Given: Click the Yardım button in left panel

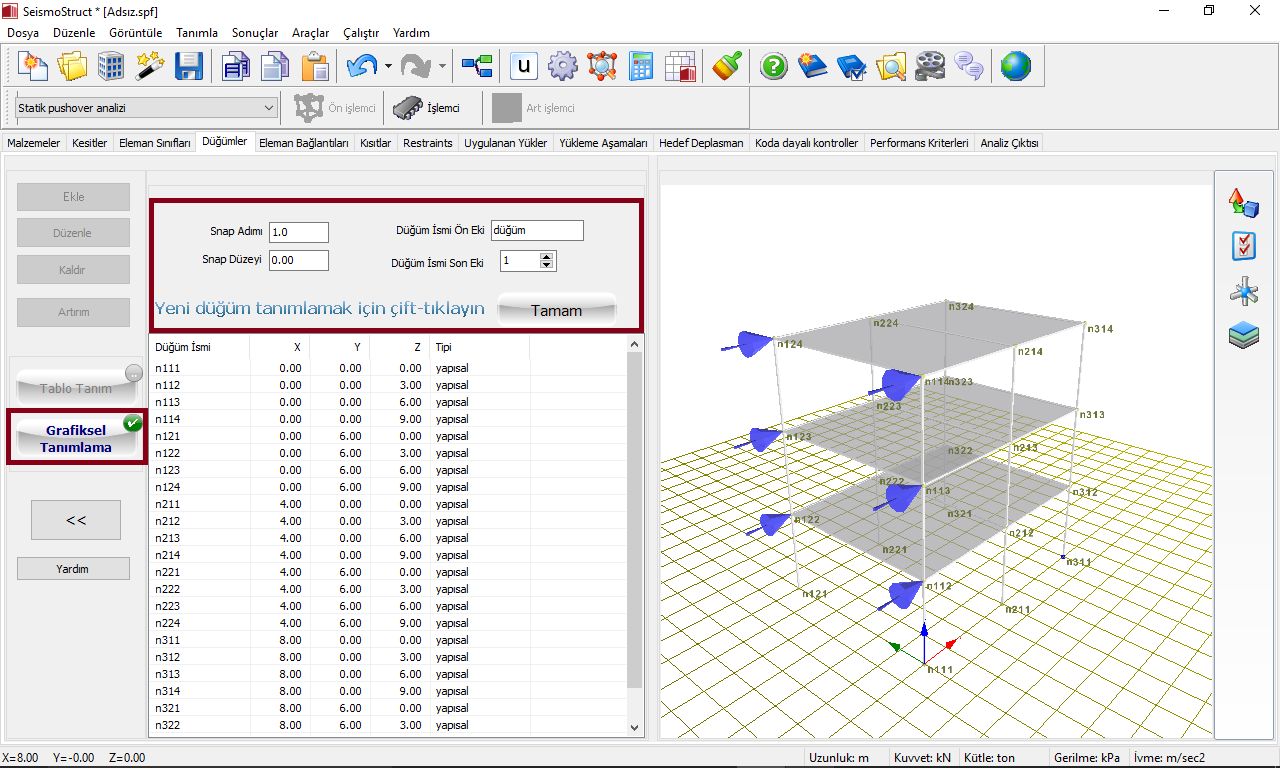Looking at the screenshot, I should [x=73, y=569].
